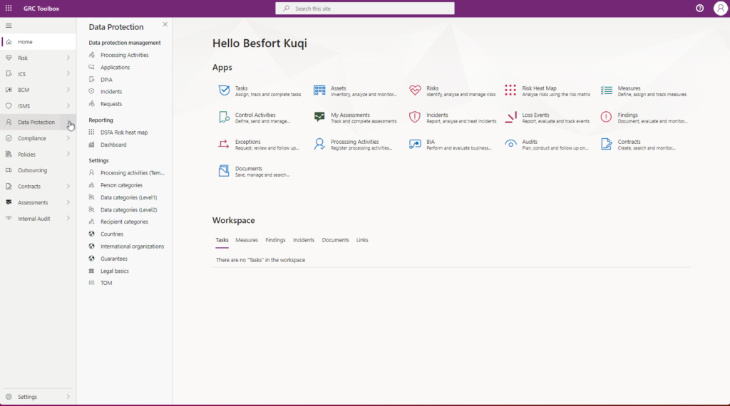Open the BIA app icon
This screenshot has height=406, width=730.
click(415, 144)
